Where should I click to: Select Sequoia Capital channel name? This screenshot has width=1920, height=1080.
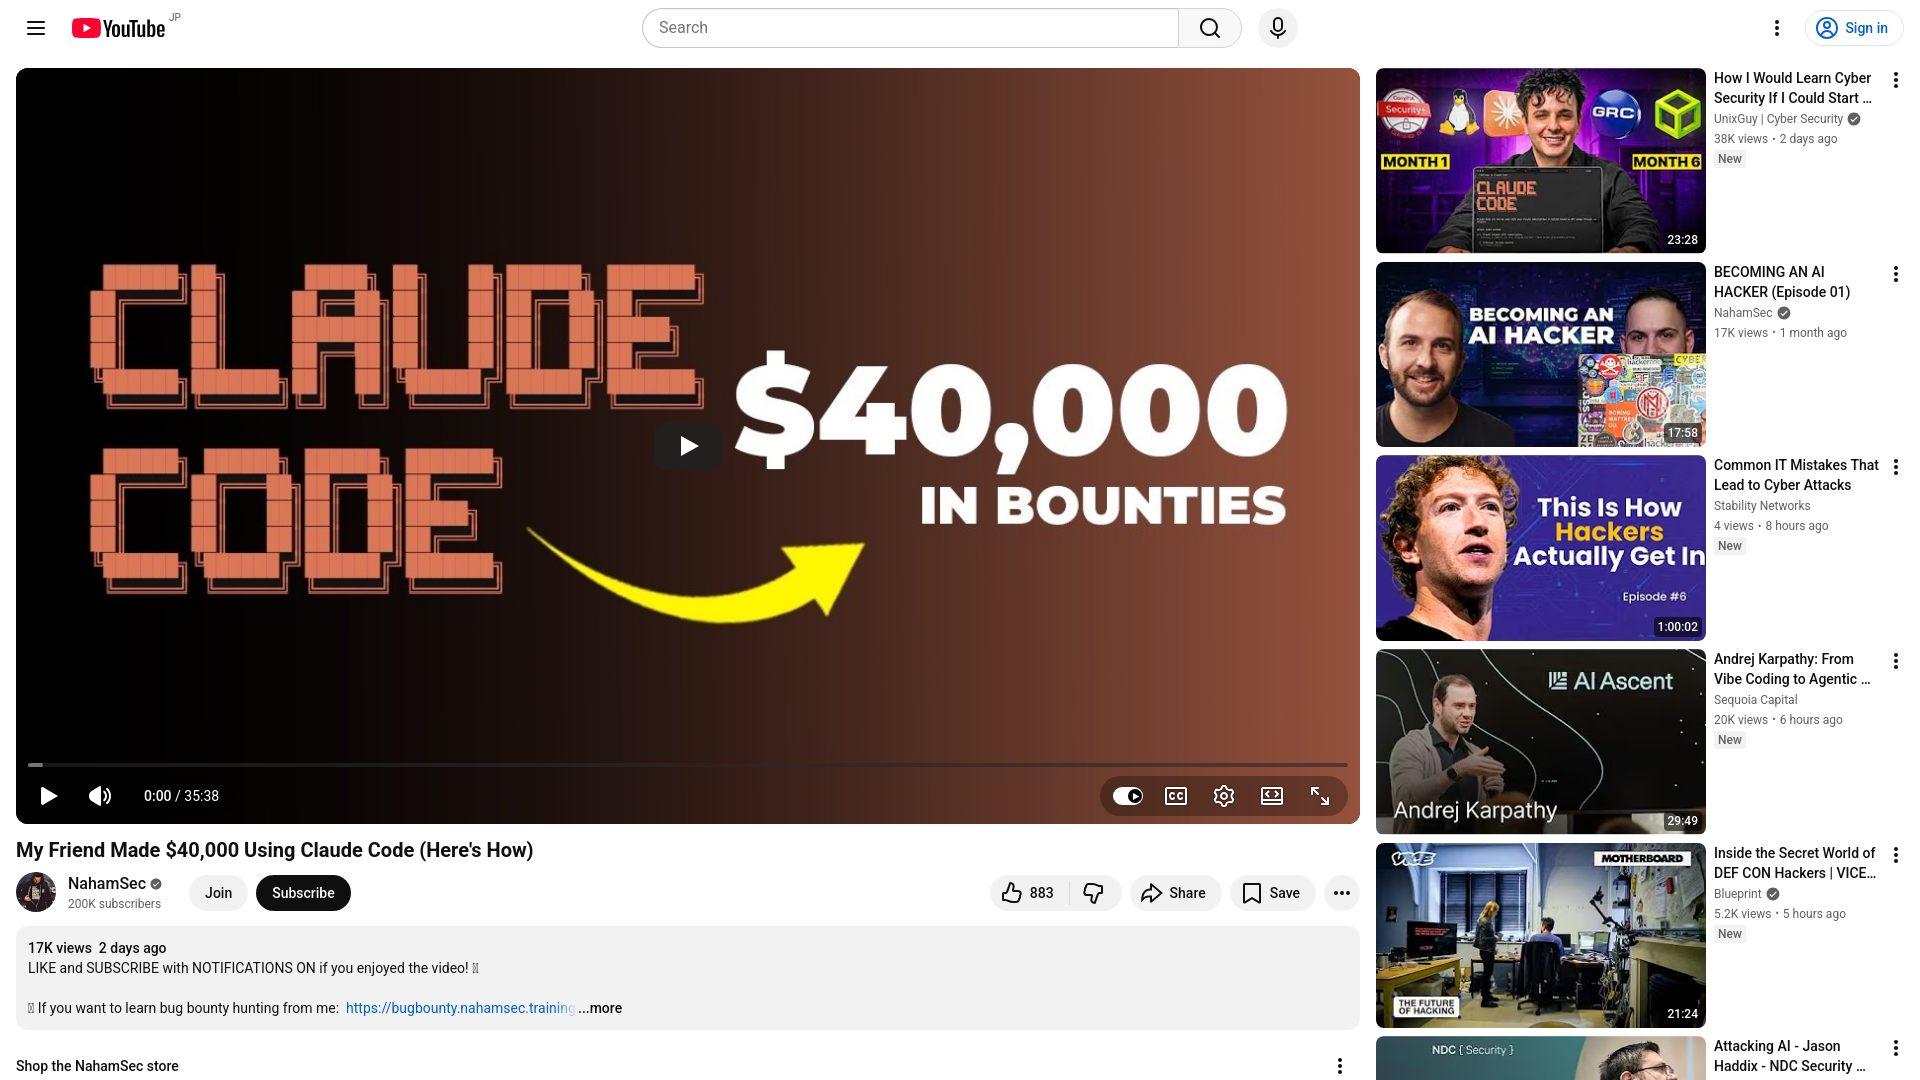tap(1755, 700)
